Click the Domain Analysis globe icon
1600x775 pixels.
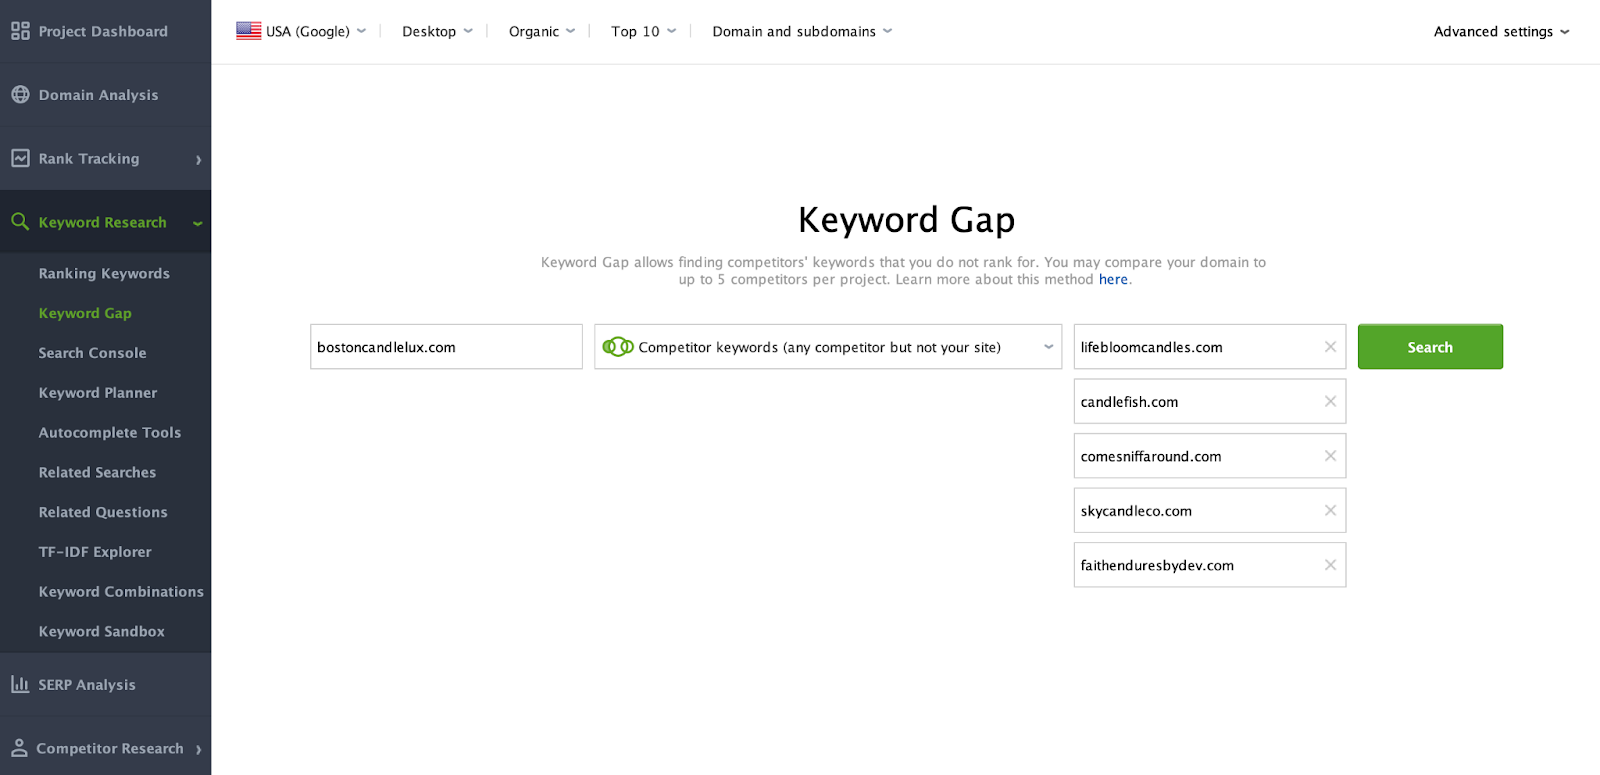(x=20, y=95)
